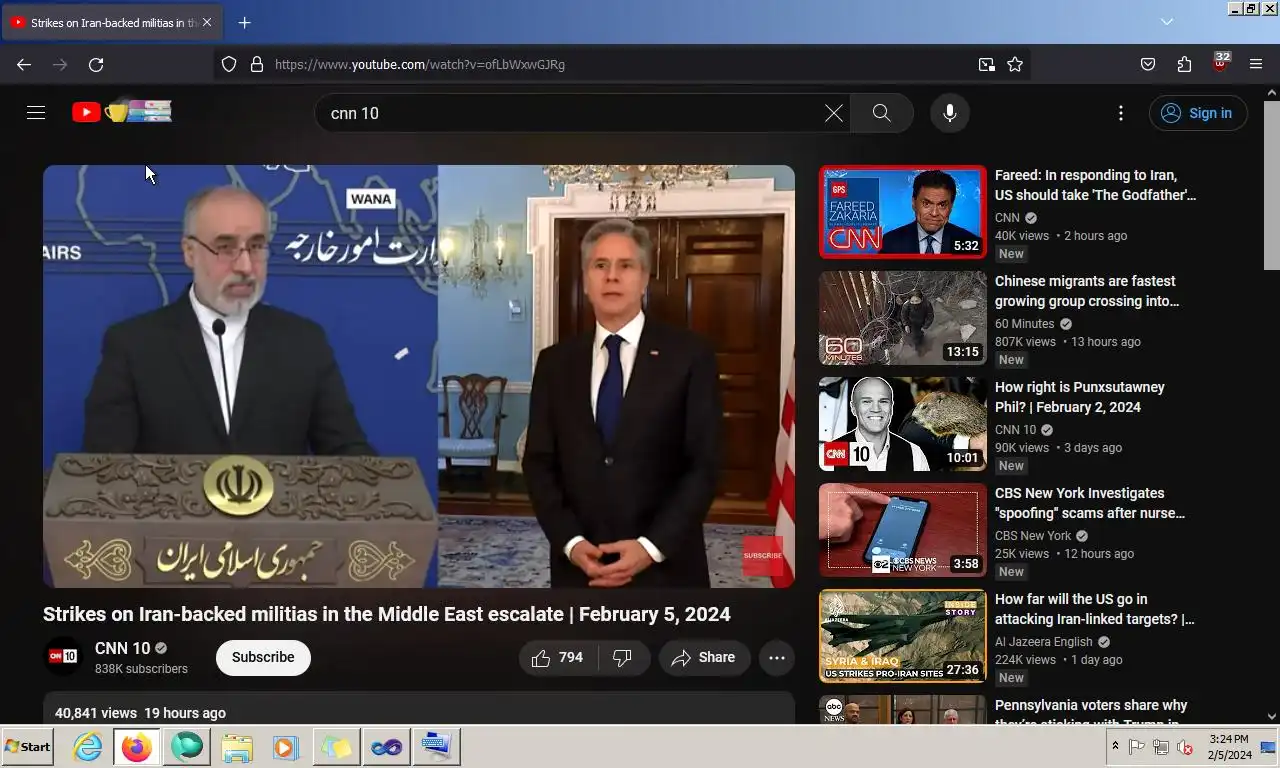Share the video

click(704, 657)
